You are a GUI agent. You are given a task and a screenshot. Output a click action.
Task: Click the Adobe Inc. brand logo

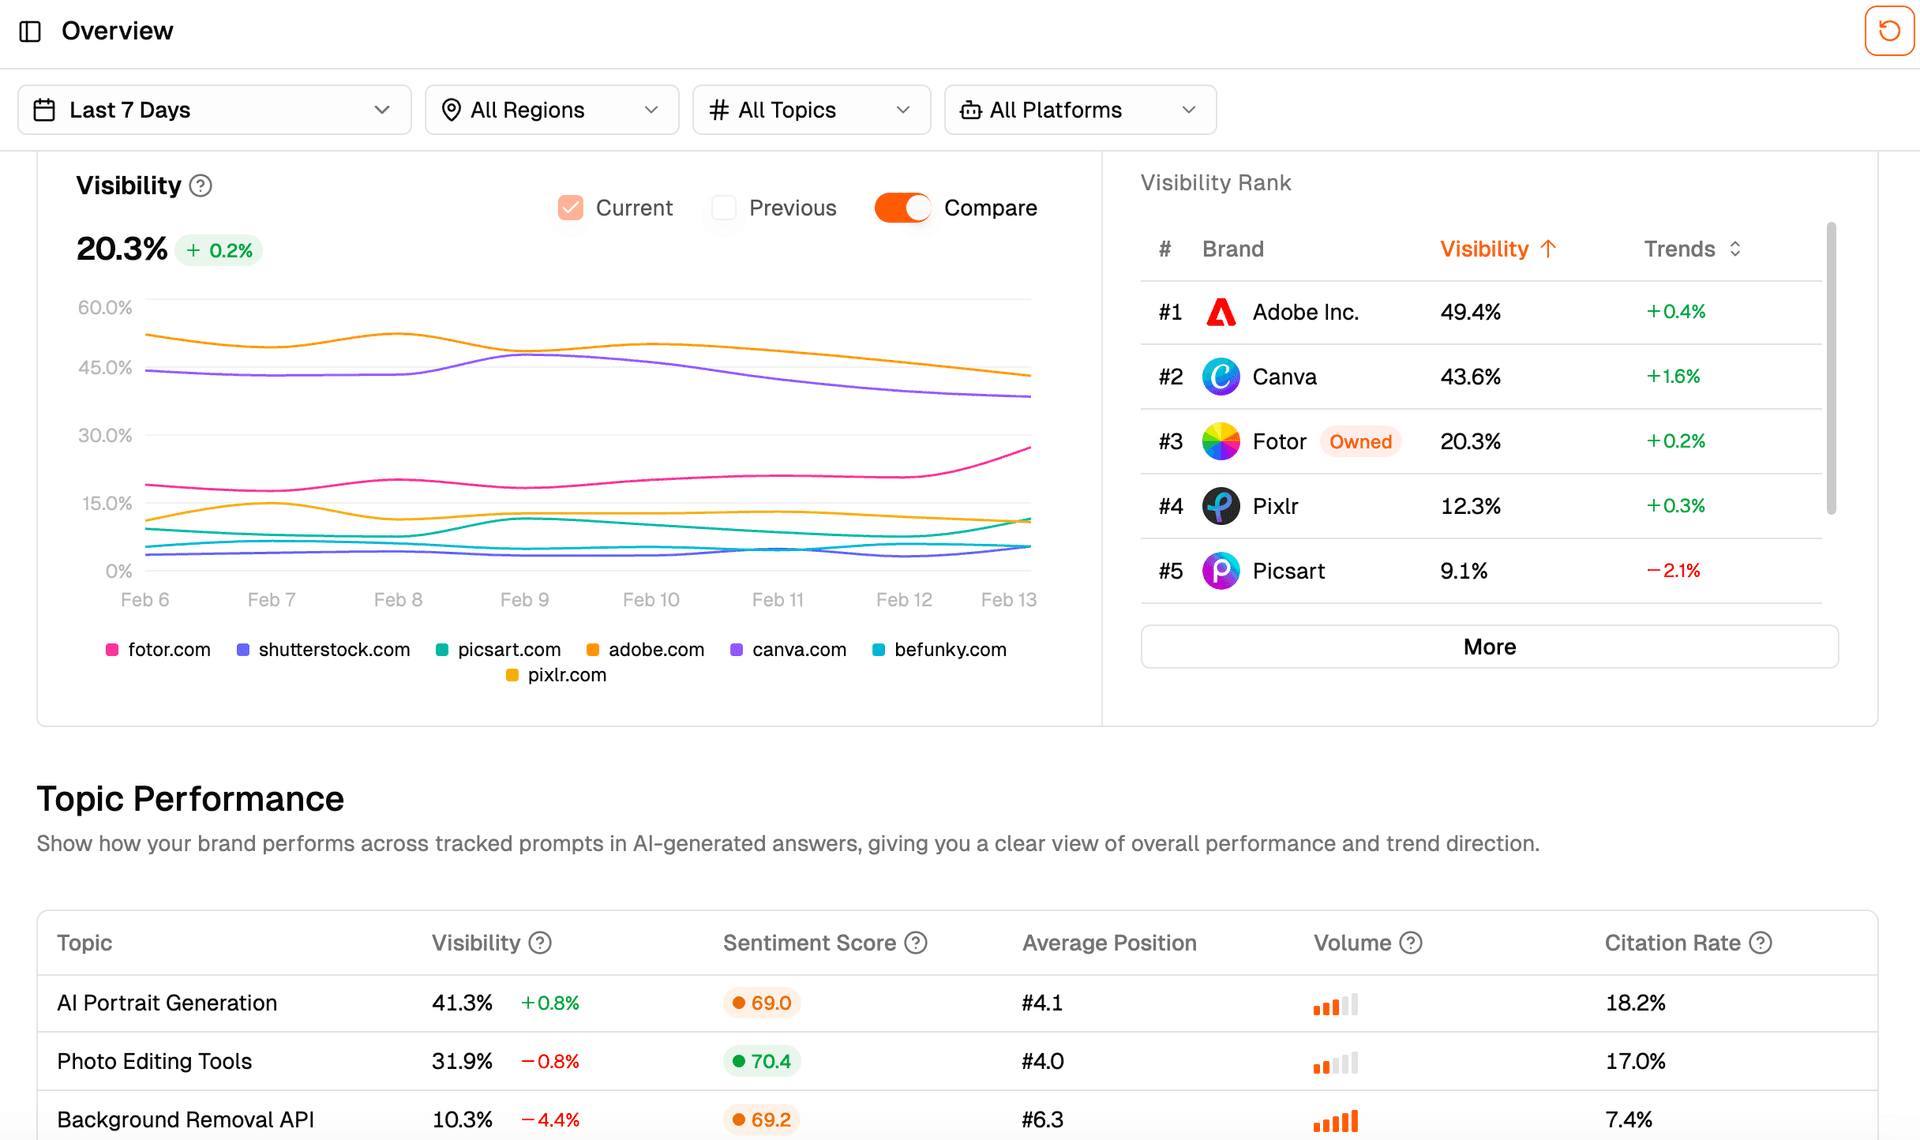(x=1220, y=312)
